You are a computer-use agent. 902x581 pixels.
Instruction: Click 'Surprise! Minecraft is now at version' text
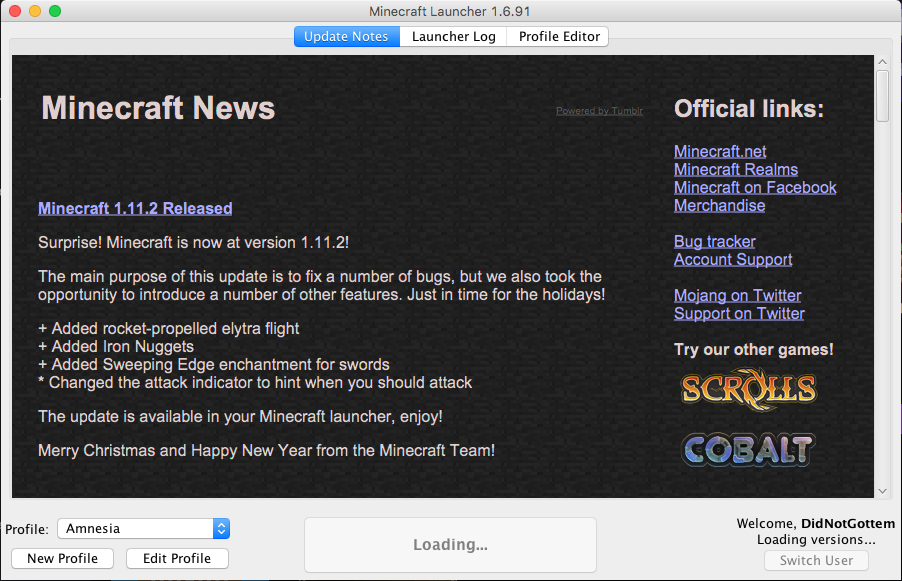[193, 242]
